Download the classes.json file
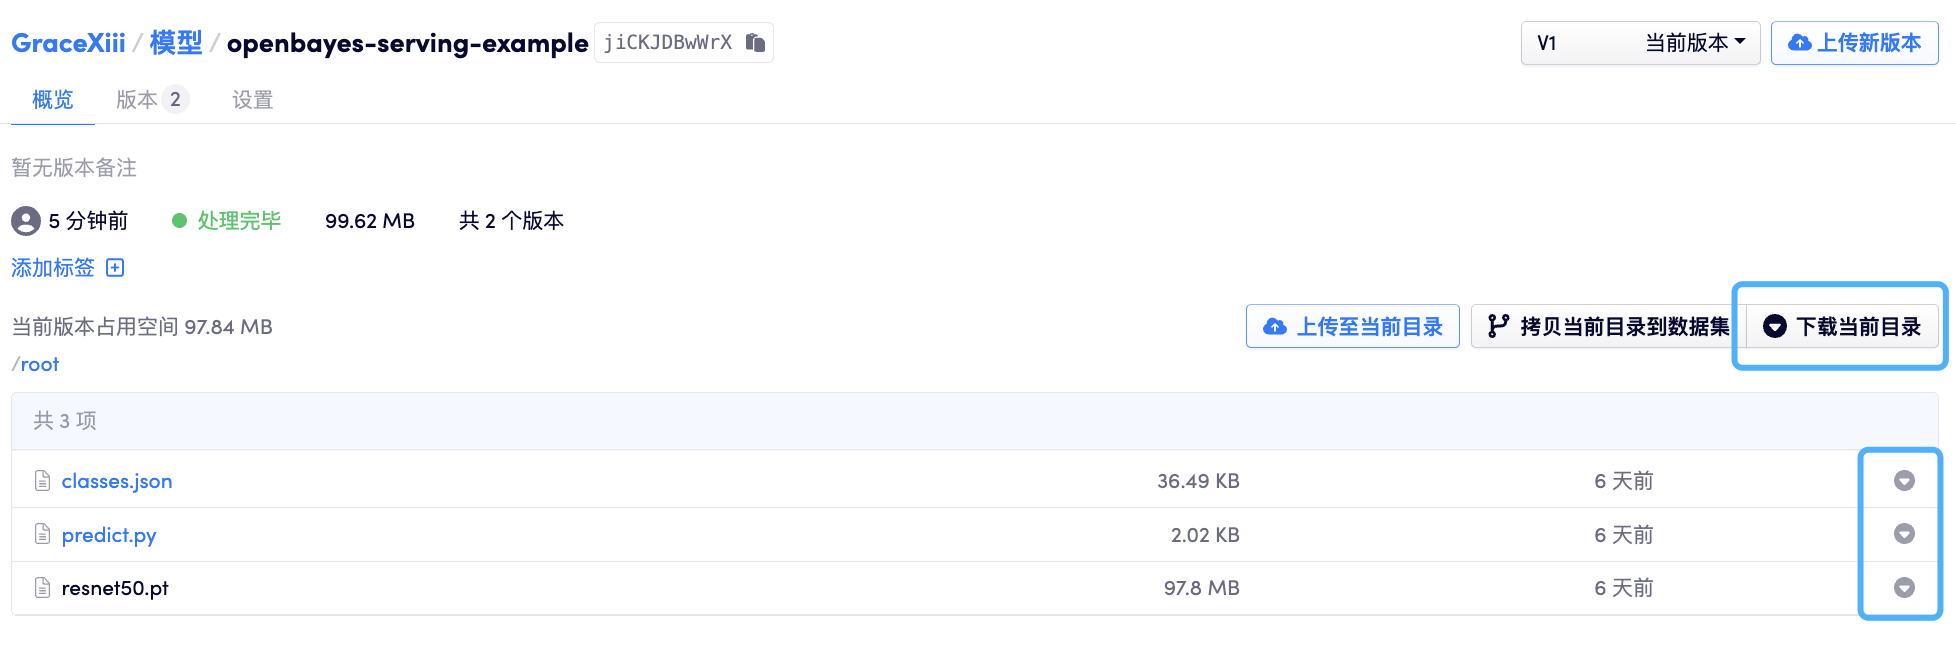The width and height of the screenshot is (1956, 654). (1904, 481)
